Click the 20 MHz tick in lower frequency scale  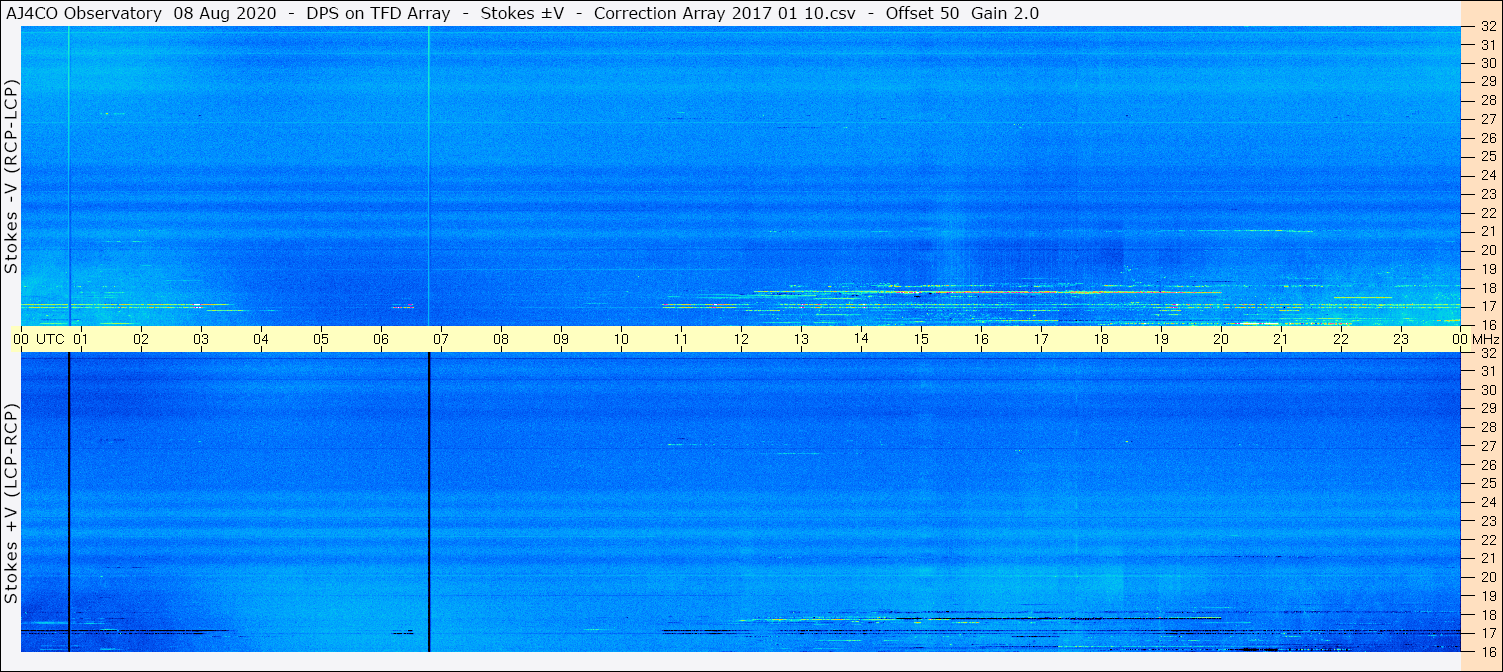coord(1486,577)
